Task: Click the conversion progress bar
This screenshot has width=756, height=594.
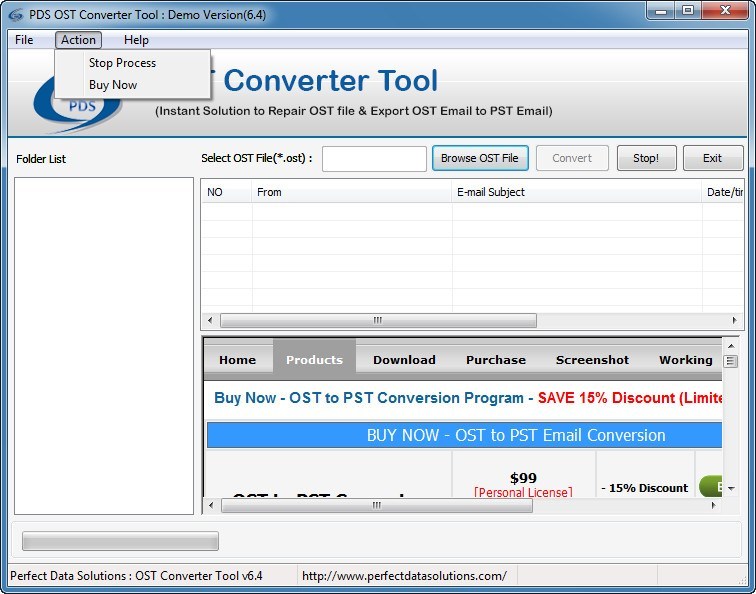Action: coord(120,541)
